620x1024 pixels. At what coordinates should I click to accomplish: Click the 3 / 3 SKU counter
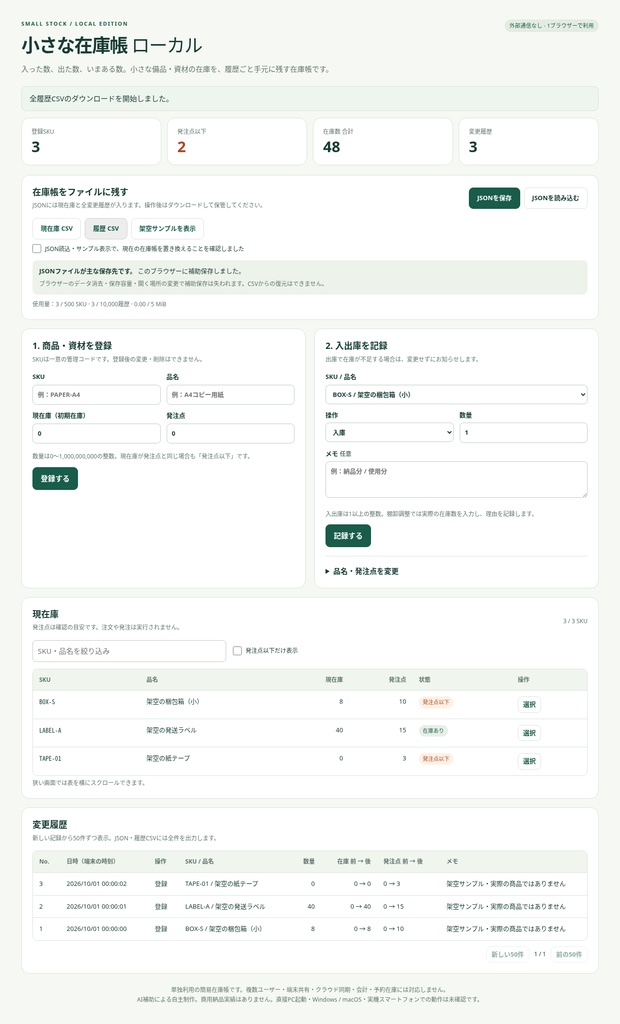pyautogui.click(x=575, y=621)
